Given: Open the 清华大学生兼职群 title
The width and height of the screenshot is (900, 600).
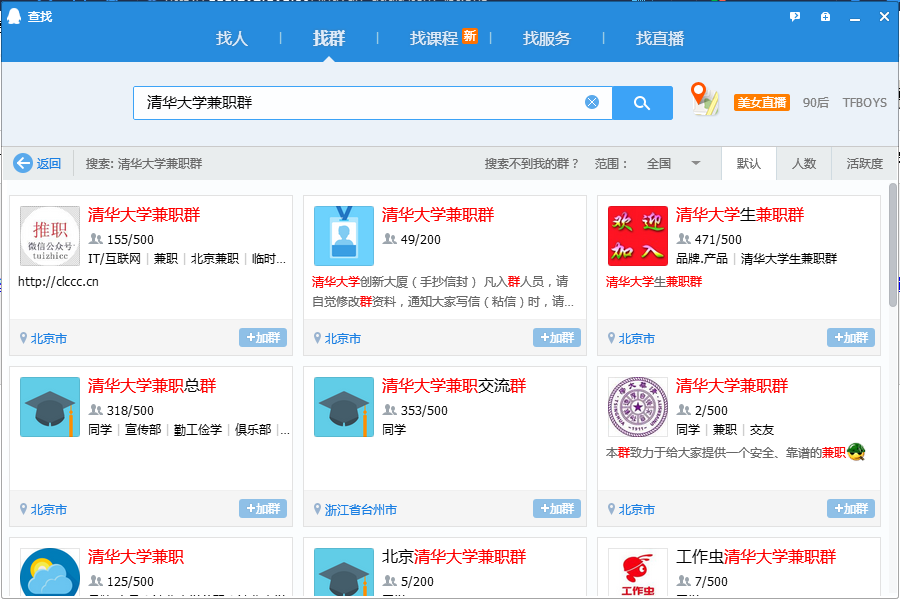Looking at the screenshot, I should coord(740,215).
